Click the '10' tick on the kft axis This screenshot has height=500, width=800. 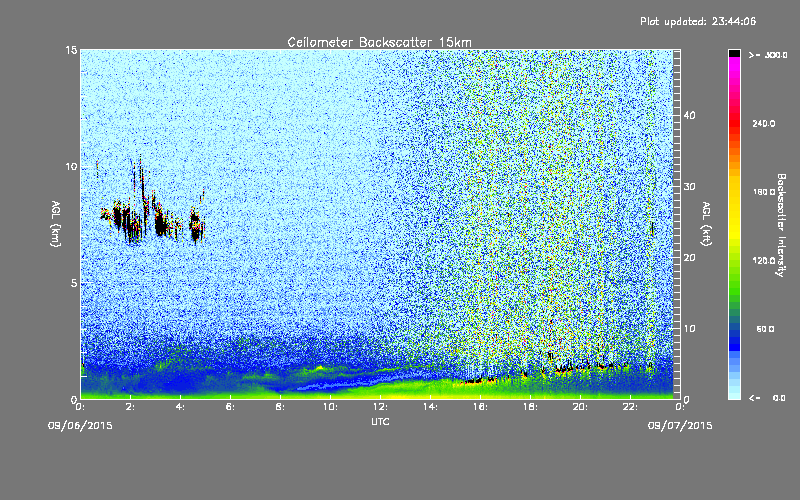(689, 329)
